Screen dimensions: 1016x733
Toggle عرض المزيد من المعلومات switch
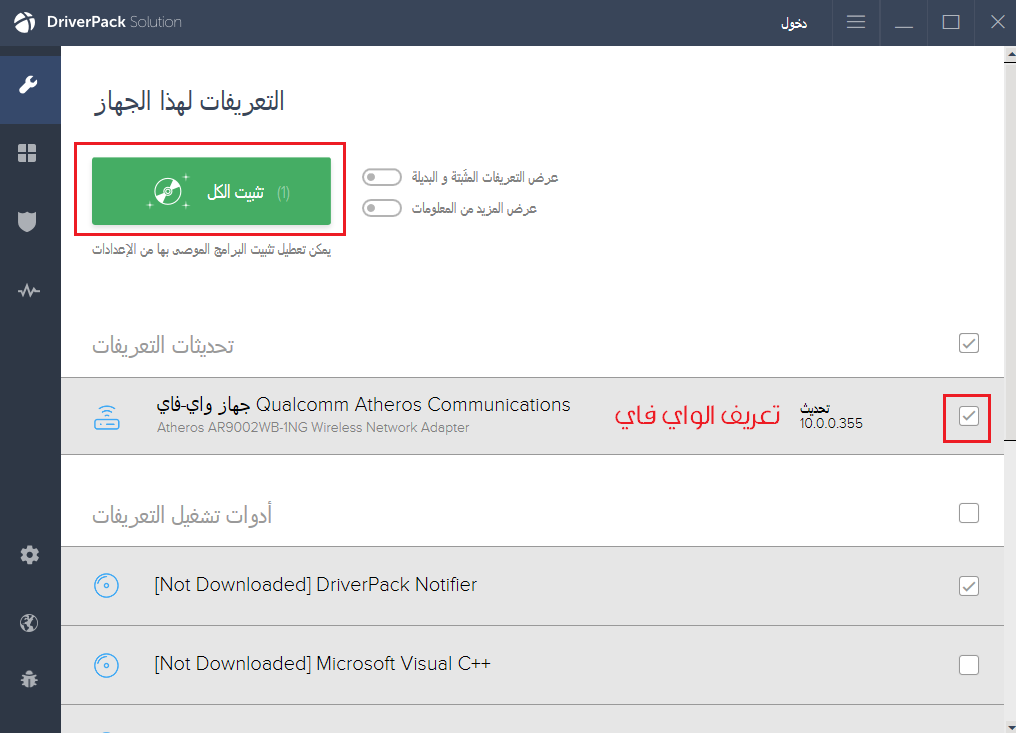click(x=382, y=208)
